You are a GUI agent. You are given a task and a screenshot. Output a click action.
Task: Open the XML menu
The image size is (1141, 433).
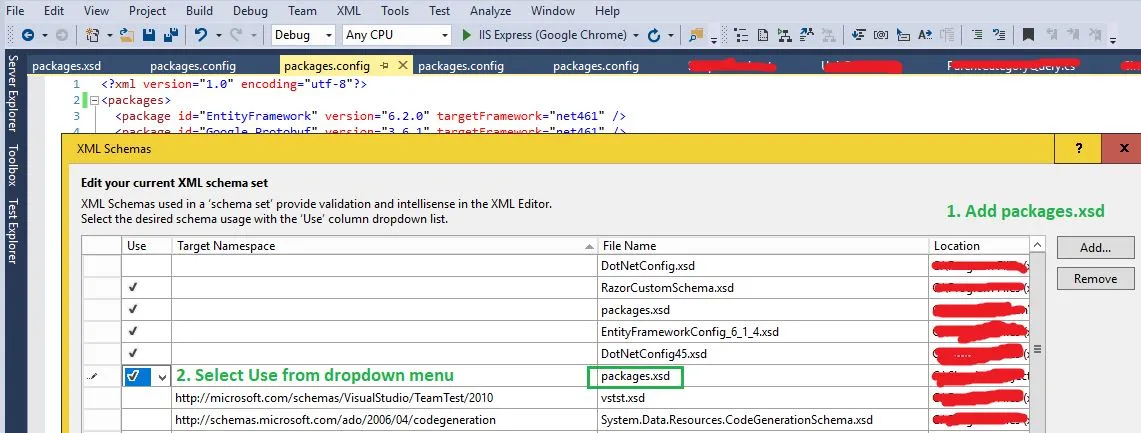(x=349, y=11)
